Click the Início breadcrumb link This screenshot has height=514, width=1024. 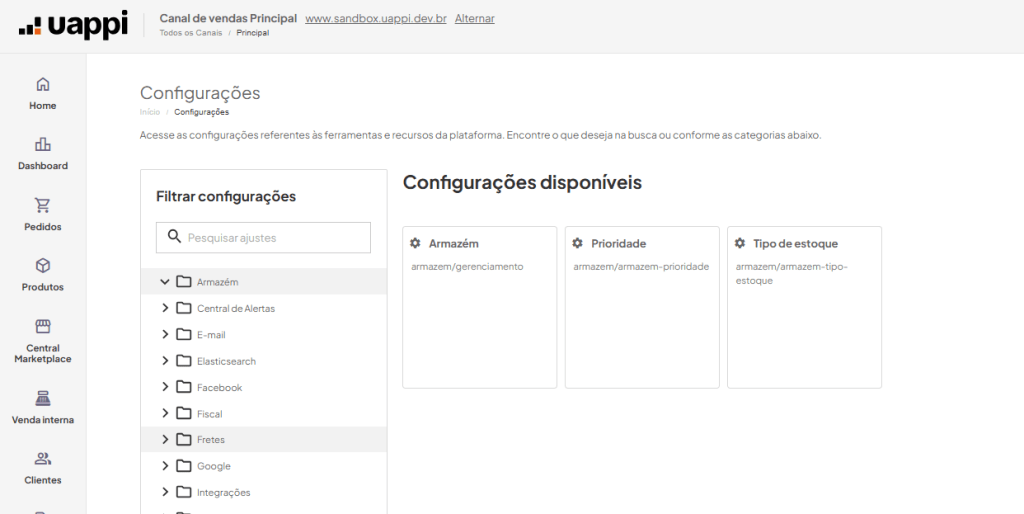click(150, 112)
